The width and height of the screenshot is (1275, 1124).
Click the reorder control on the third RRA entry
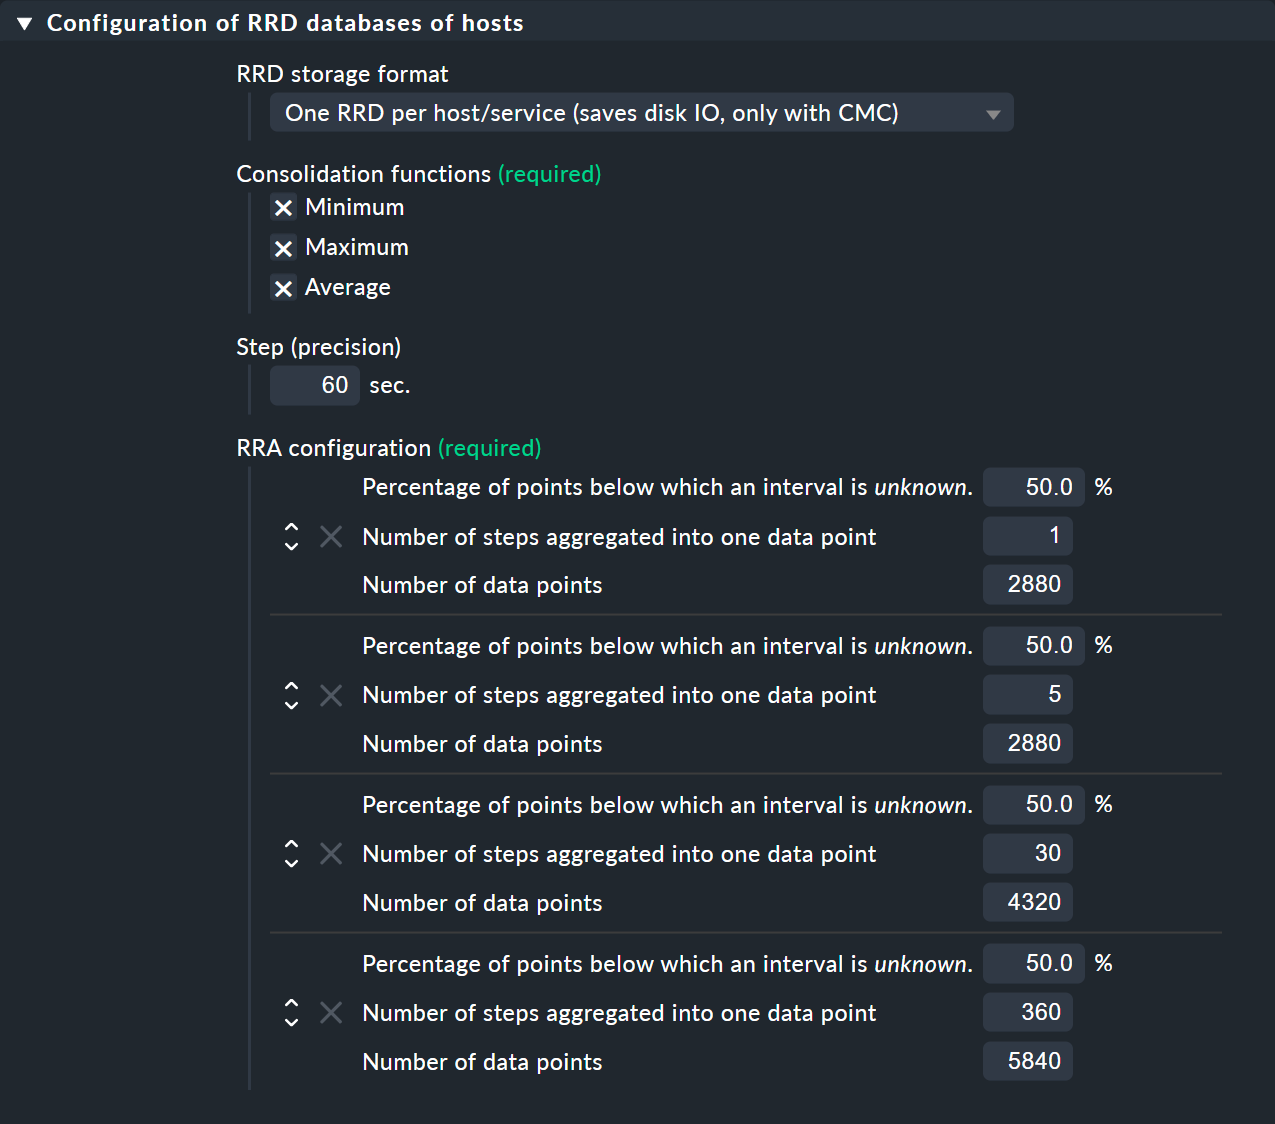click(291, 853)
